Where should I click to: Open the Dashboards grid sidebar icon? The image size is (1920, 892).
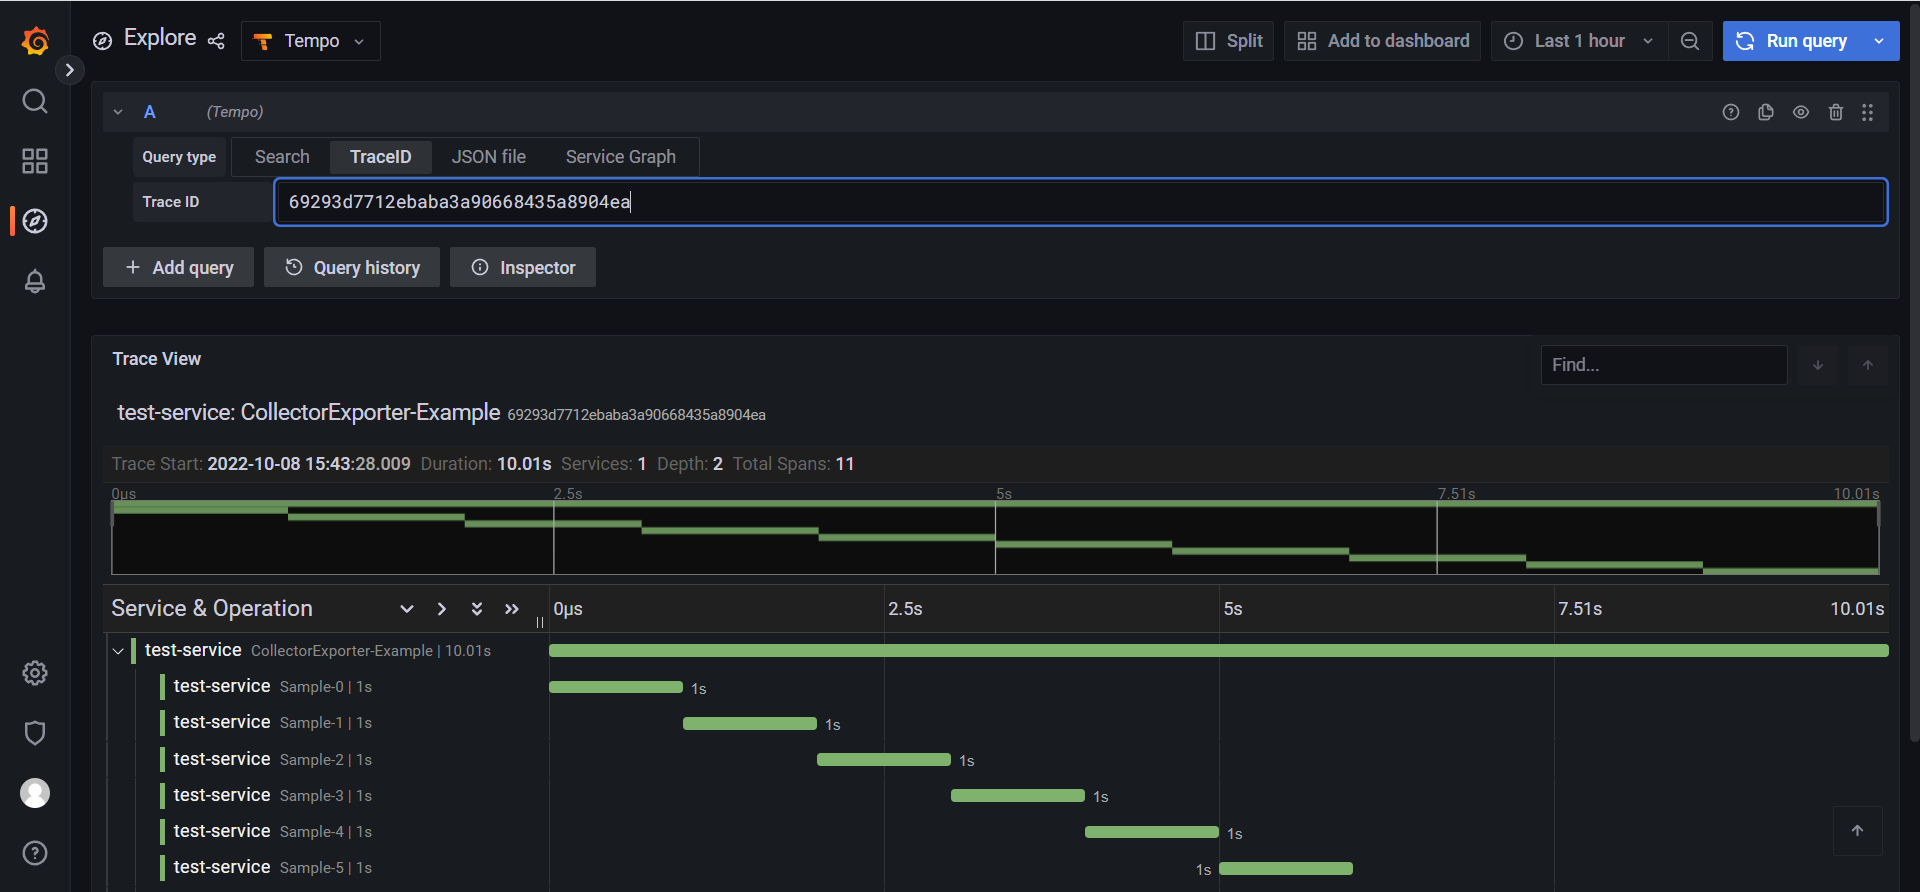pyautogui.click(x=35, y=161)
